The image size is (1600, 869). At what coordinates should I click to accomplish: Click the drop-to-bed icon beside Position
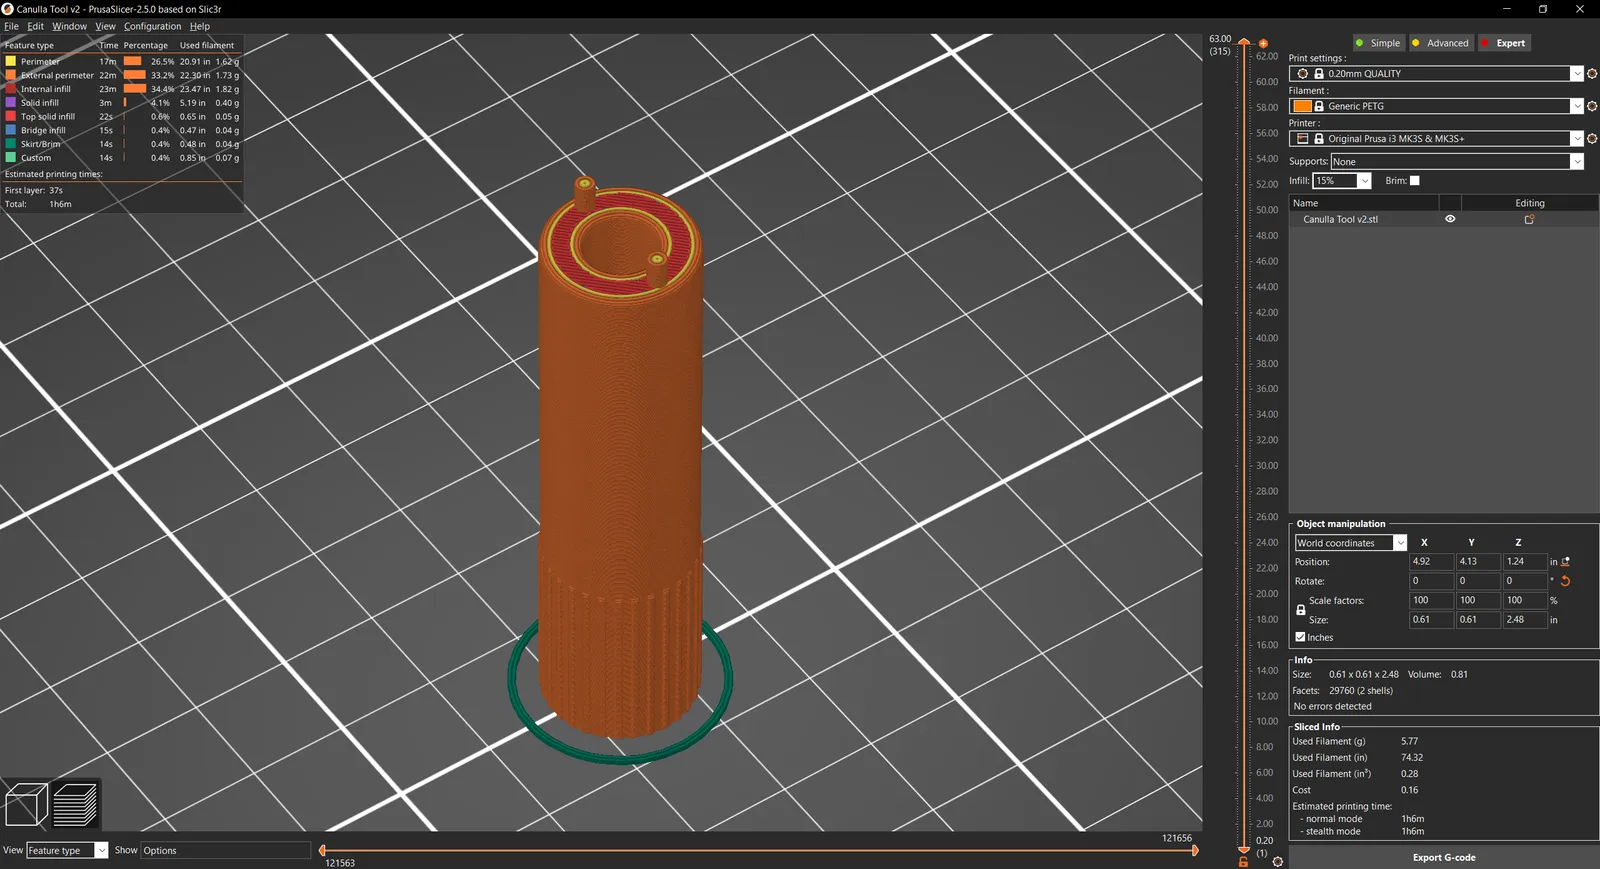pyautogui.click(x=1565, y=562)
